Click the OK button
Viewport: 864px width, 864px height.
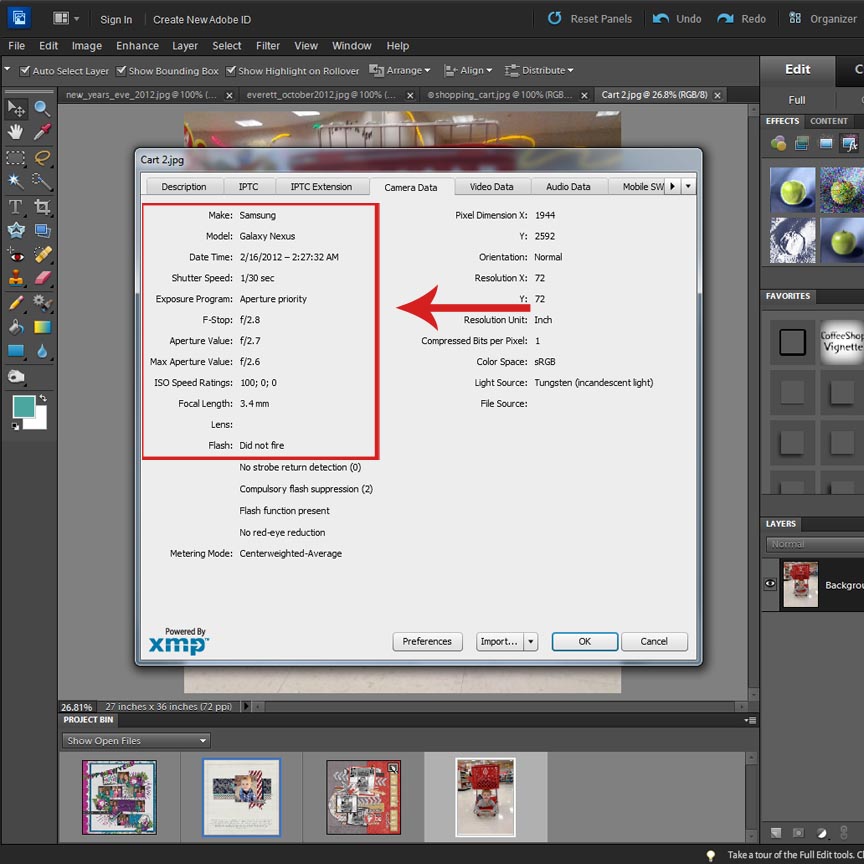[x=585, y=641]
